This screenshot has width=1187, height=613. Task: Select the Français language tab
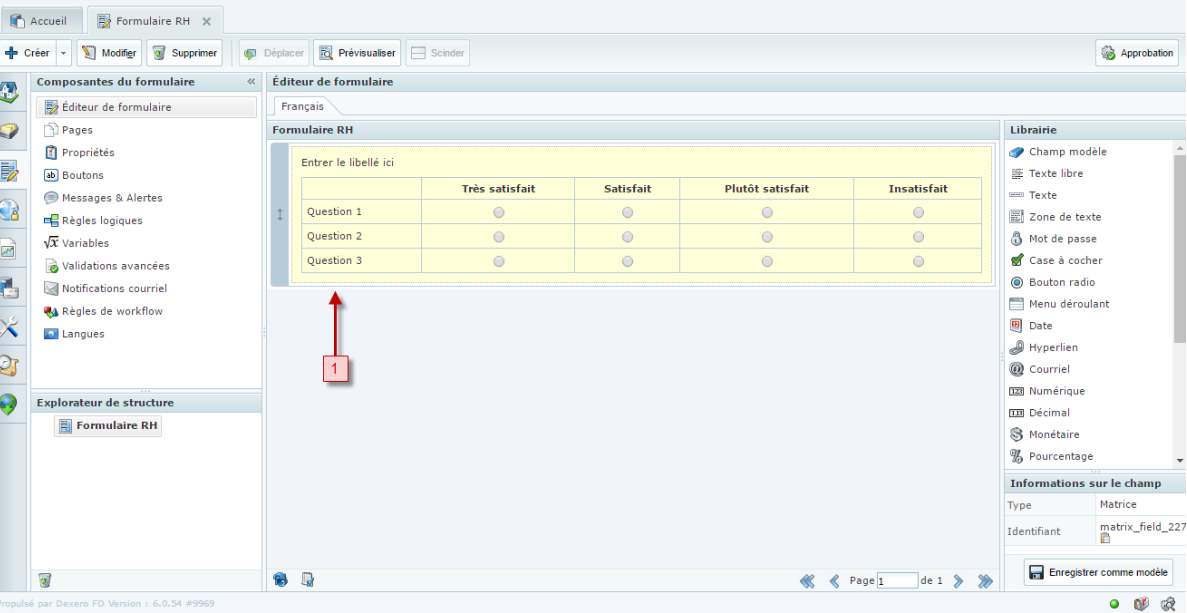click(302, 106)
